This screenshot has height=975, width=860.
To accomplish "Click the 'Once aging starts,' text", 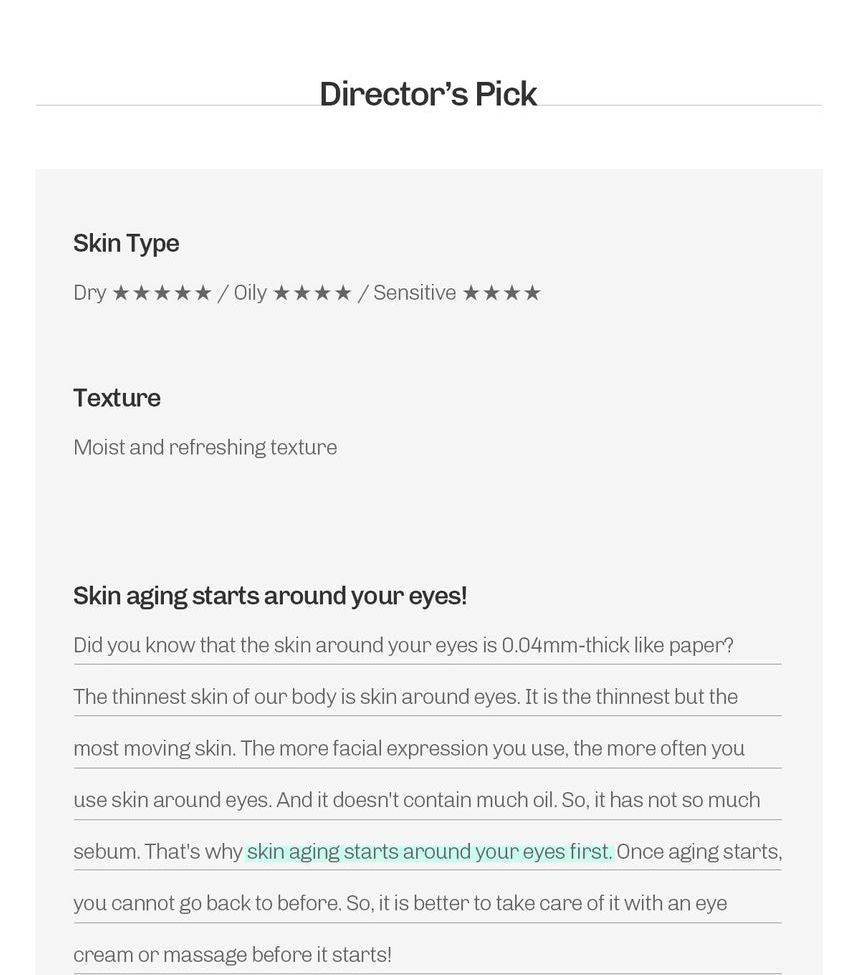I will click(x=698, y=852).
